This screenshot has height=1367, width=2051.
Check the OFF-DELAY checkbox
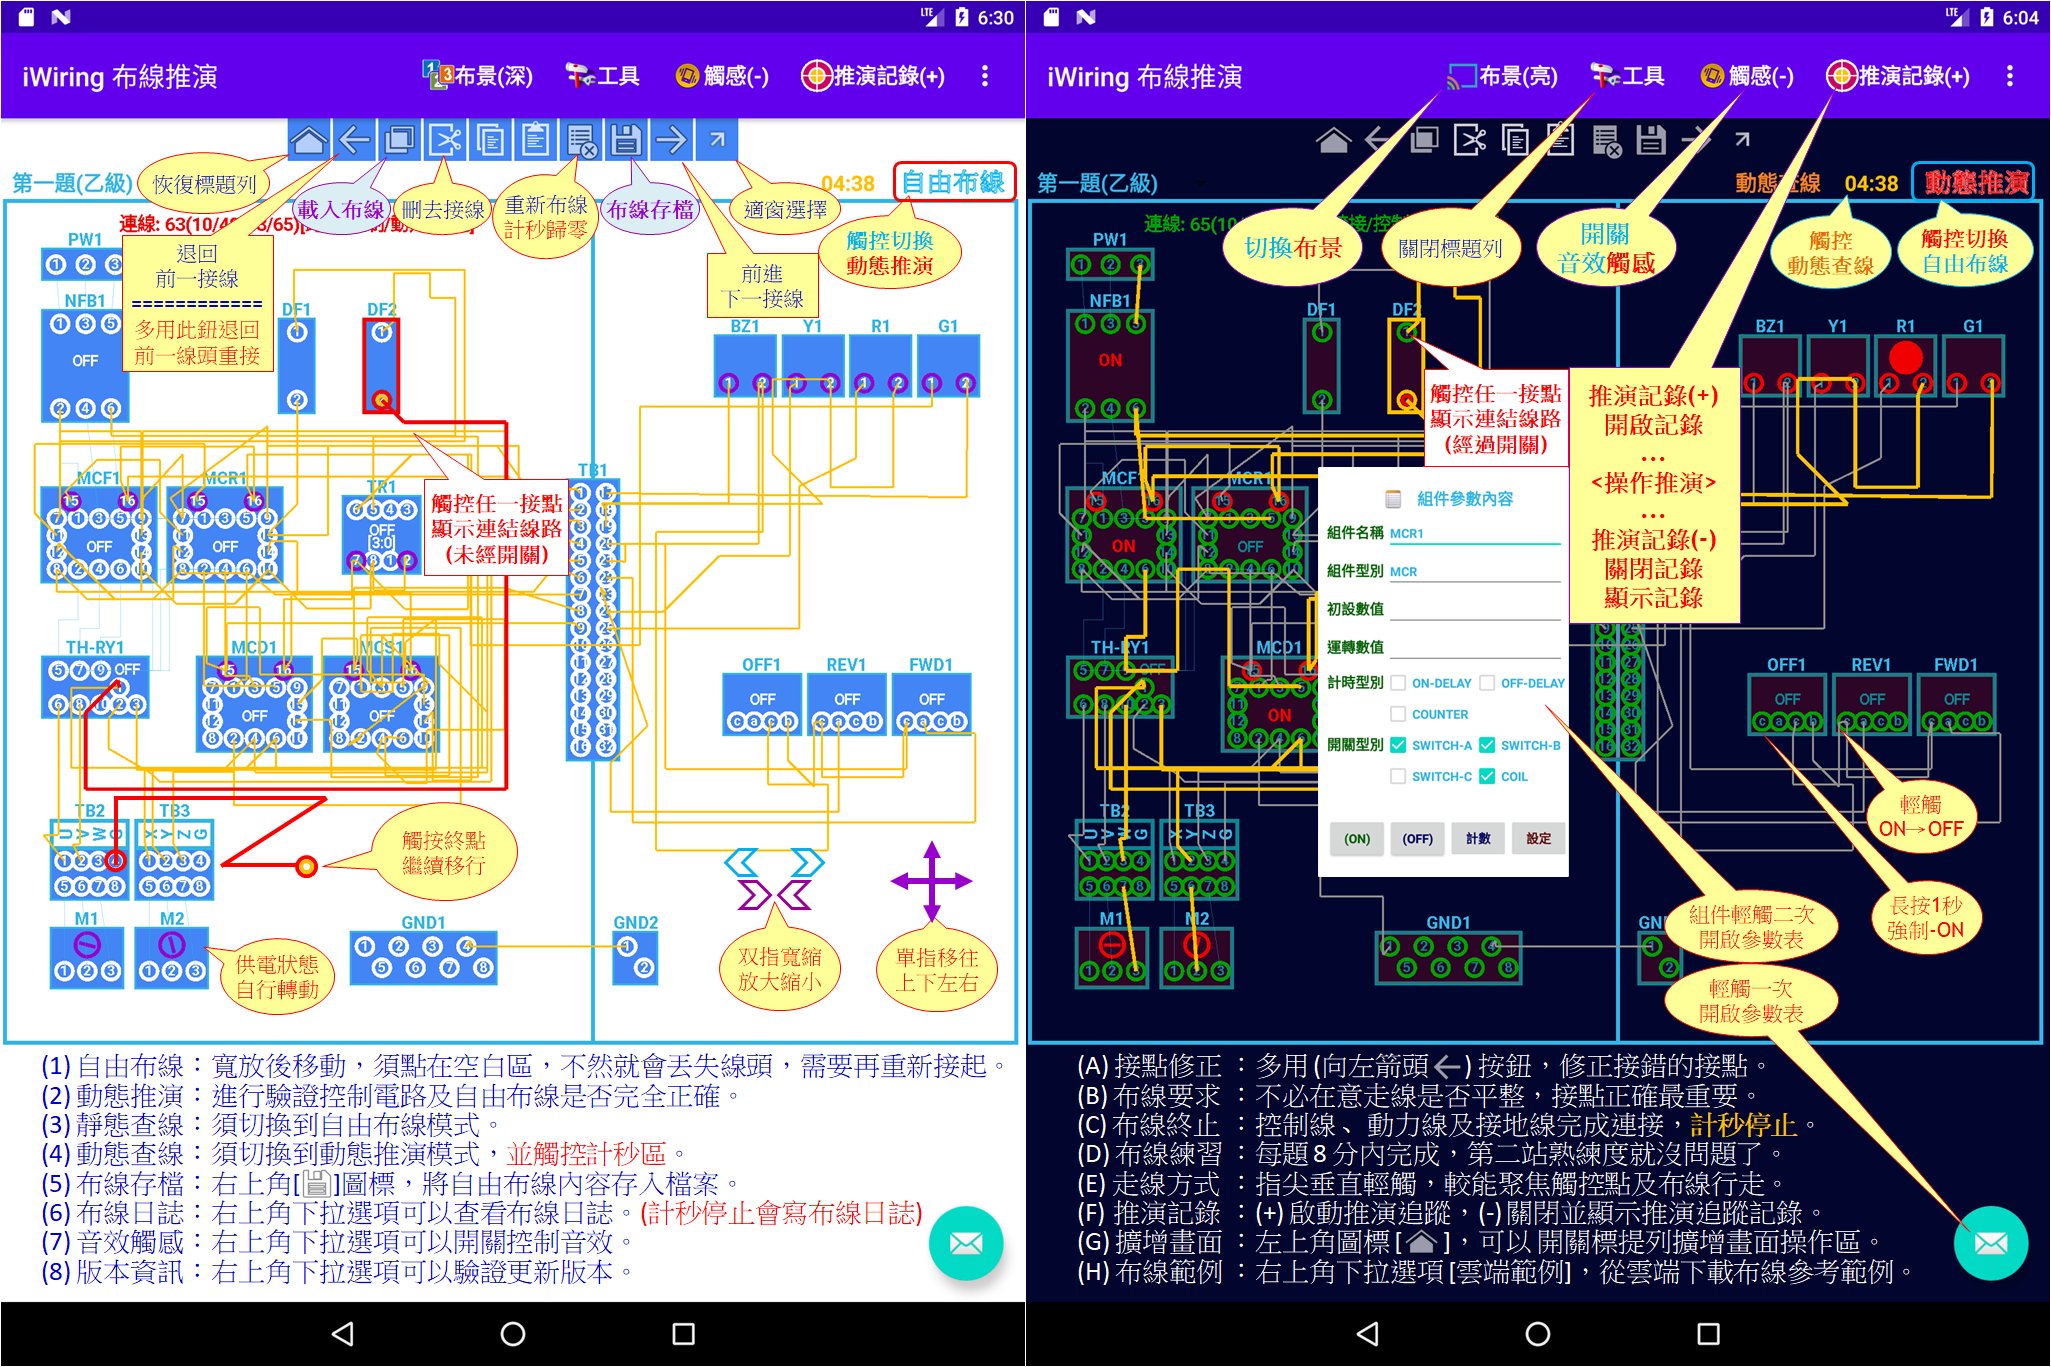[1487, 683]
